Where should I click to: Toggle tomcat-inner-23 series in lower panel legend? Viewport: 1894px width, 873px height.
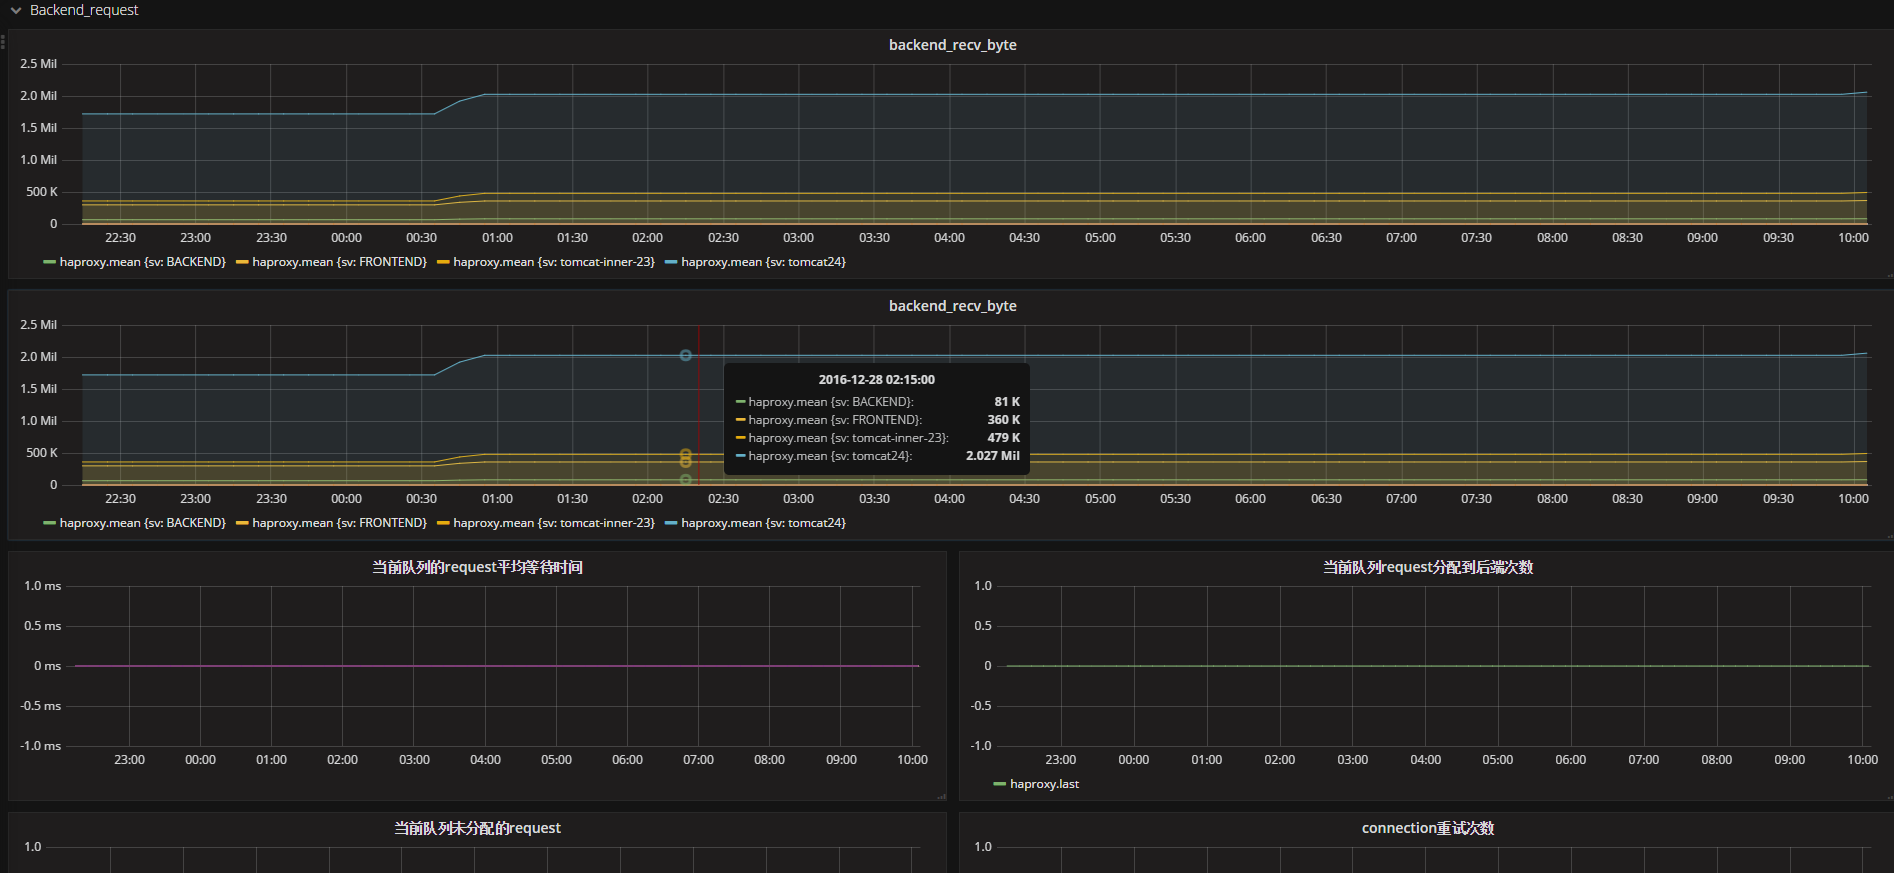(553, 523)
